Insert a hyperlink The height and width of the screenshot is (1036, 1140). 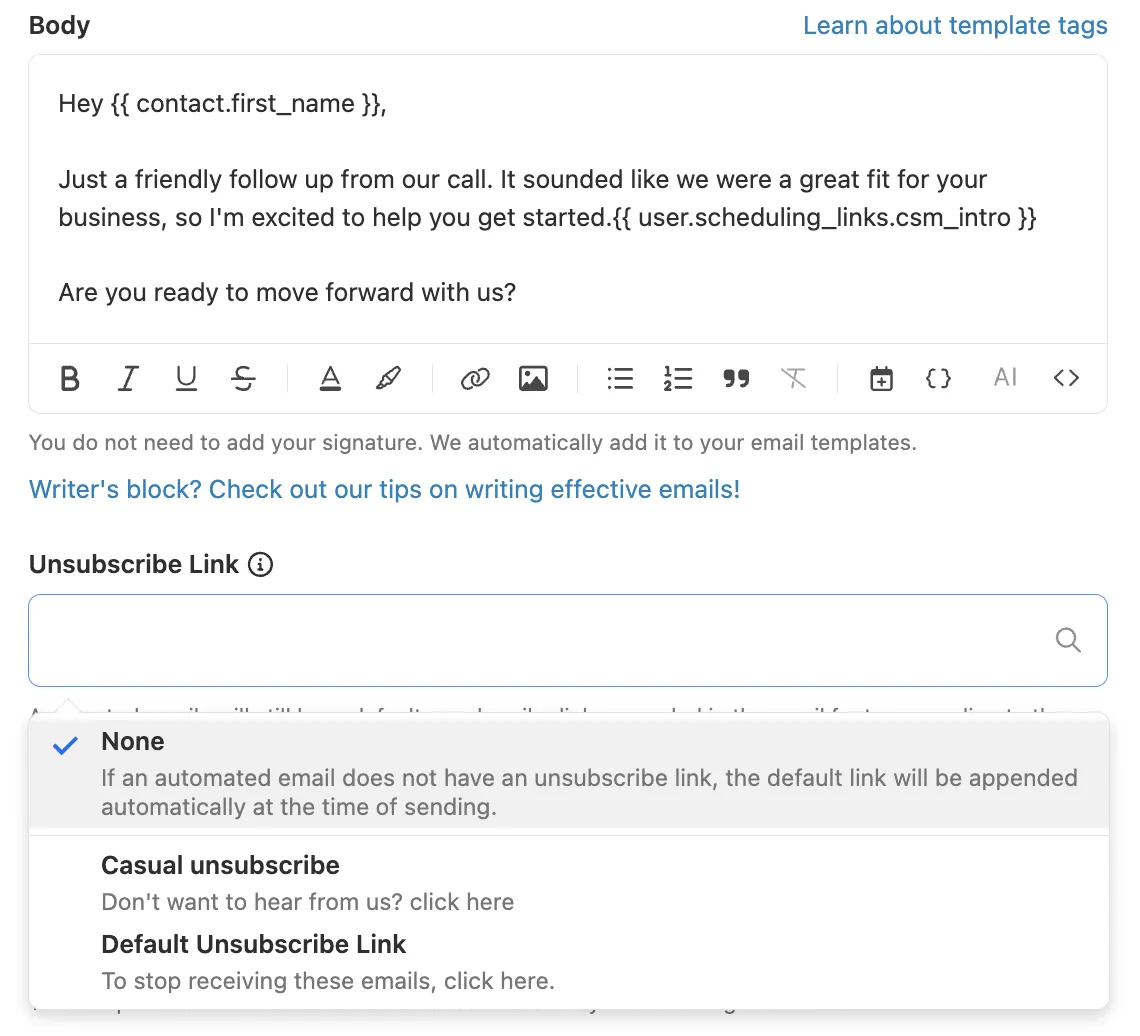(475, 379)
